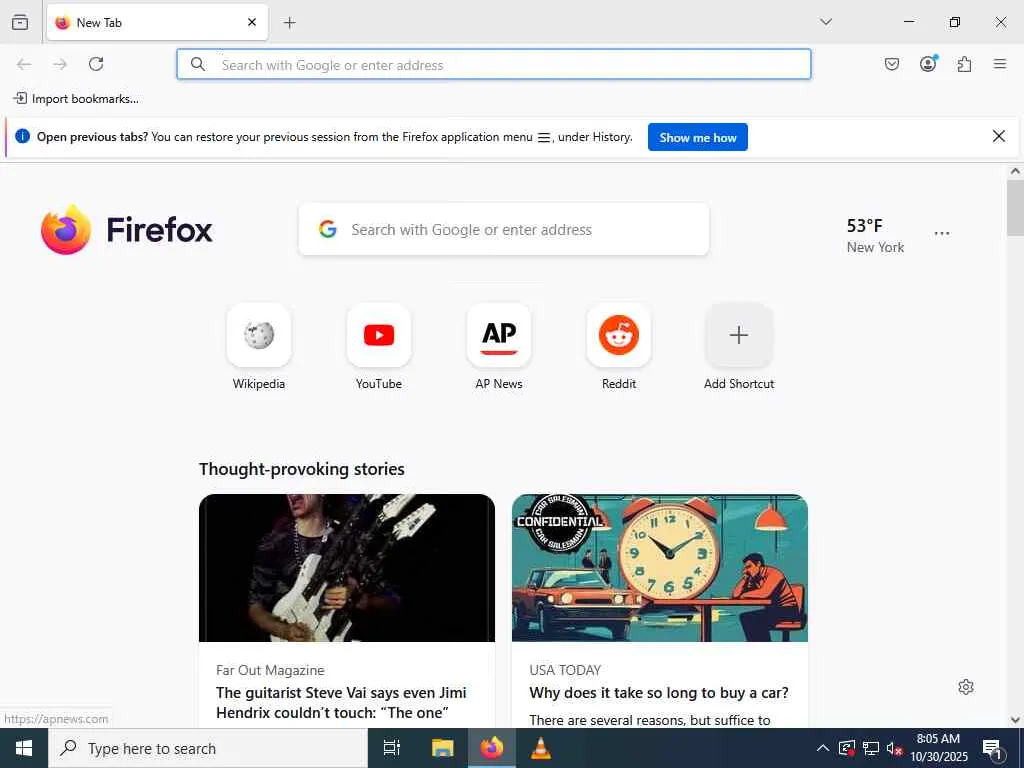
Task: Open the Extensions puzzle icon
Action: [x=964, y=64]
